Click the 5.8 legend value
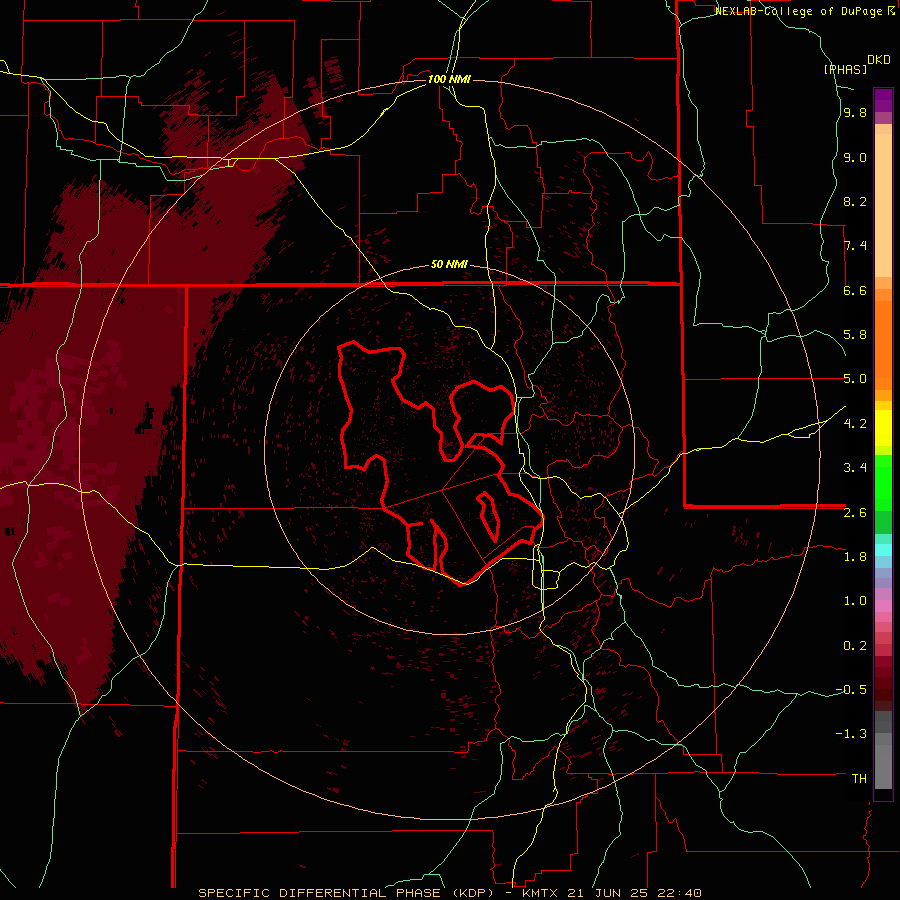 point(855,335)
